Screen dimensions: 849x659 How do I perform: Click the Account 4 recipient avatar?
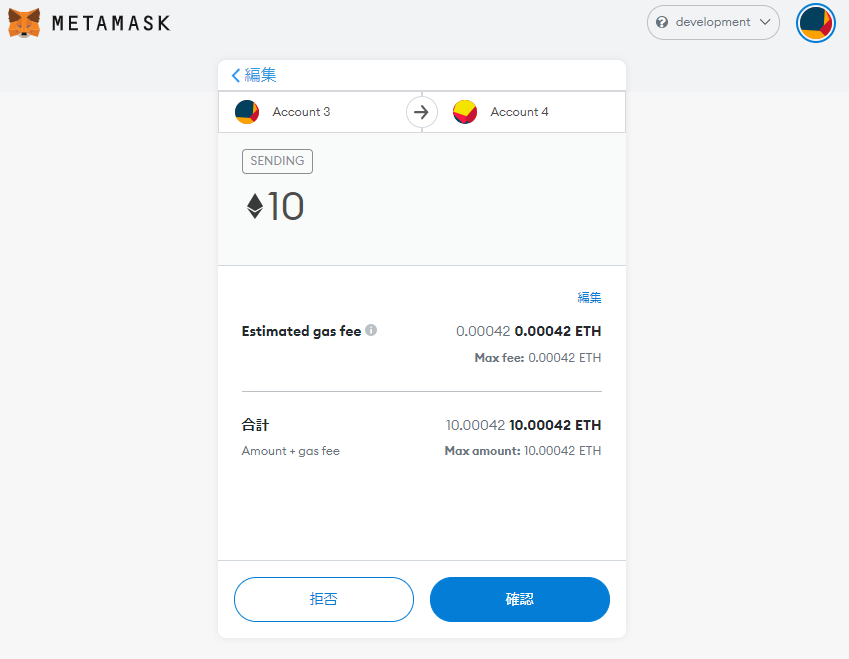pyautogui.click(x=465, y=112)
